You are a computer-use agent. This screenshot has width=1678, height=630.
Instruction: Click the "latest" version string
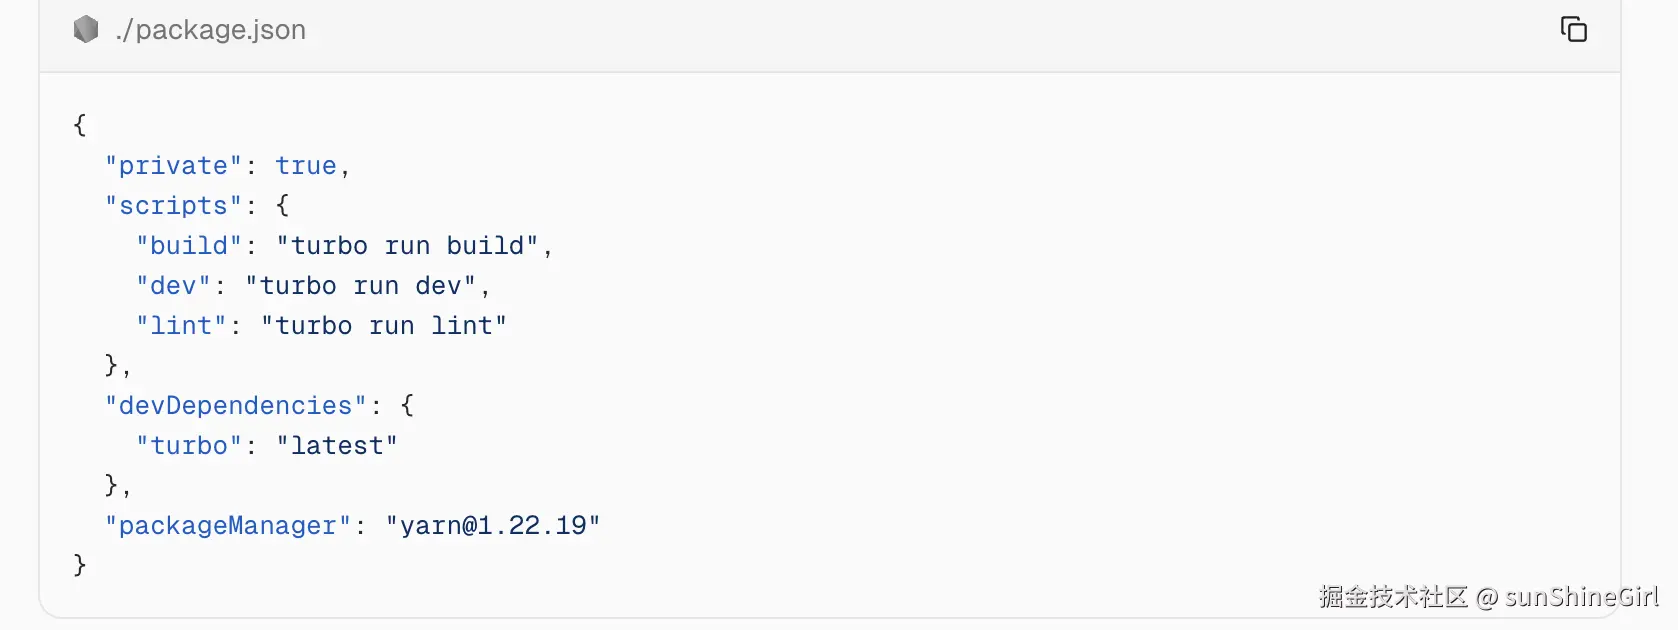click(x=337, y=446)
